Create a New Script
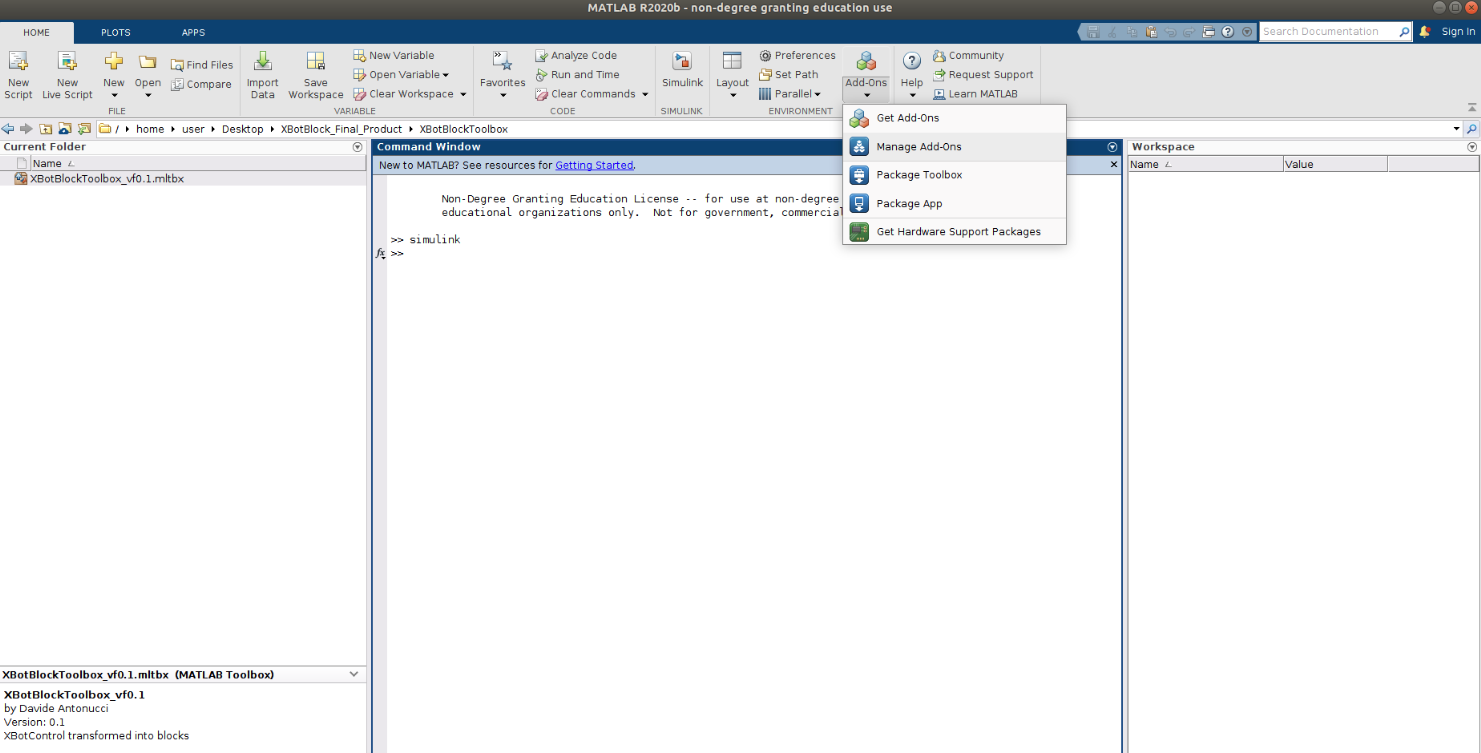Screen dimensions: 1481x753 click(x=18, y=74)
